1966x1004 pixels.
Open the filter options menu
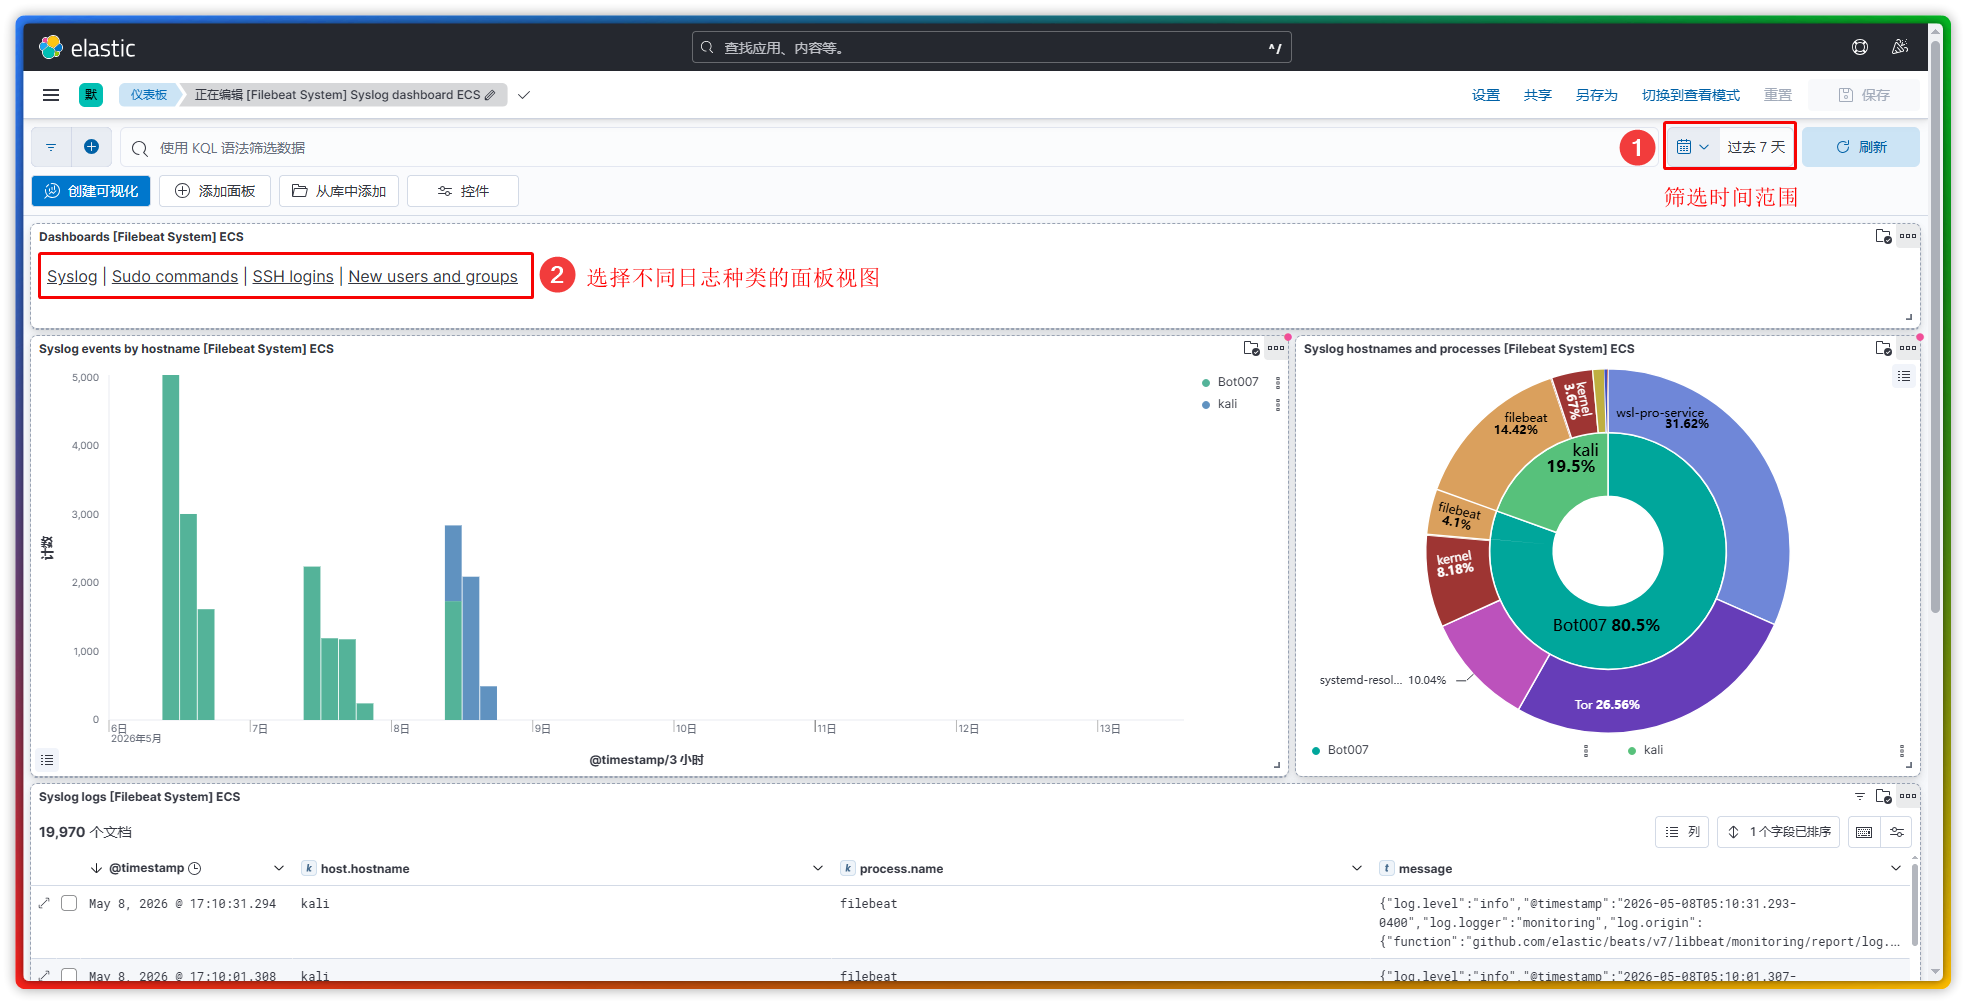51,147
